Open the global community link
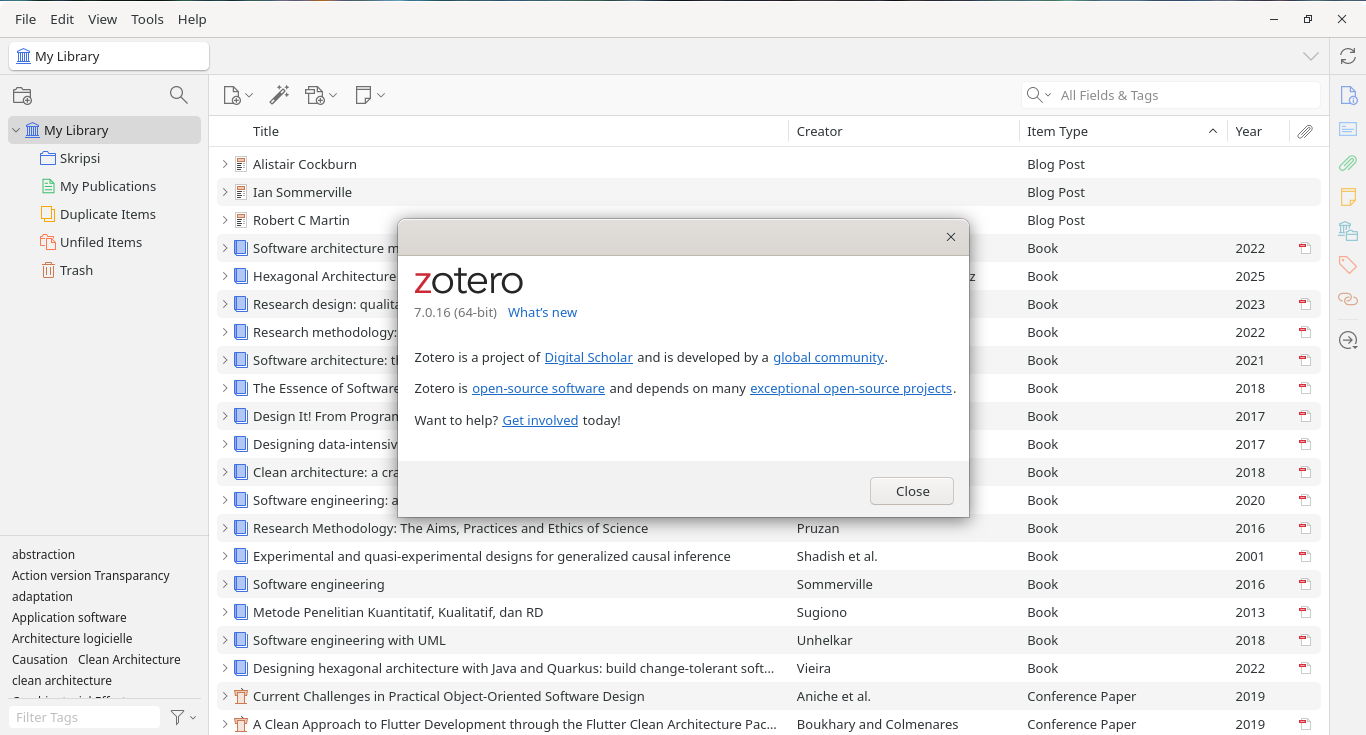The height and width of the screenshot is (735, 1366). tap(828, 357)
